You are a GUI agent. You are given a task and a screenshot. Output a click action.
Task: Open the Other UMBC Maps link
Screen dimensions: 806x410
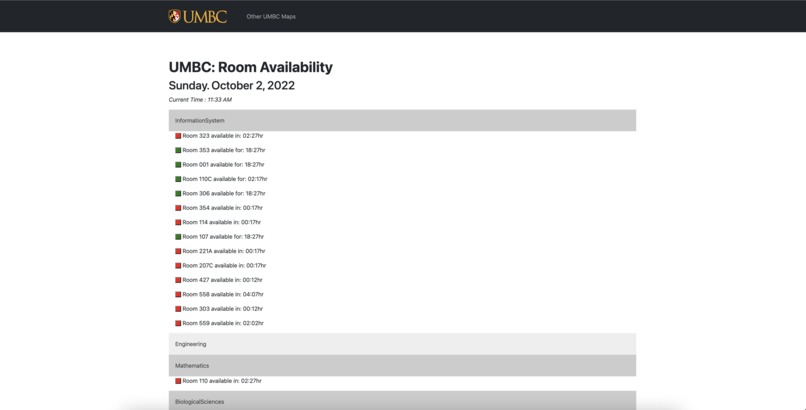pyautogui.click(x=271, y=16)
